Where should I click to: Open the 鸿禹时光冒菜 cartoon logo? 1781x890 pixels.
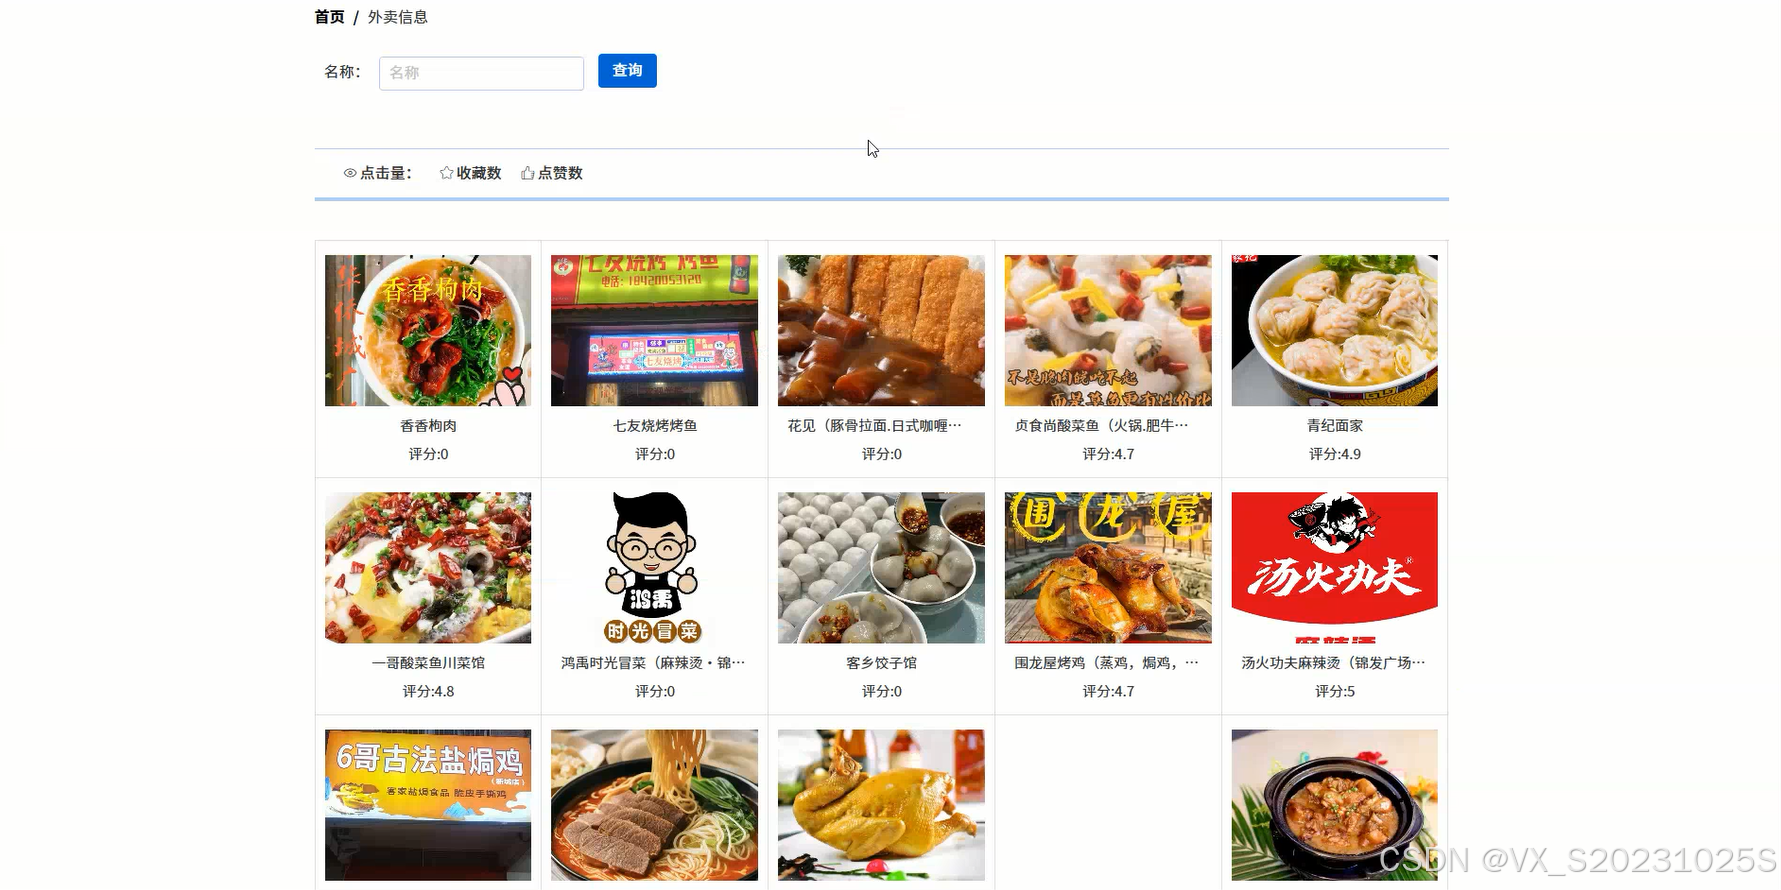[x=654, y=567]
